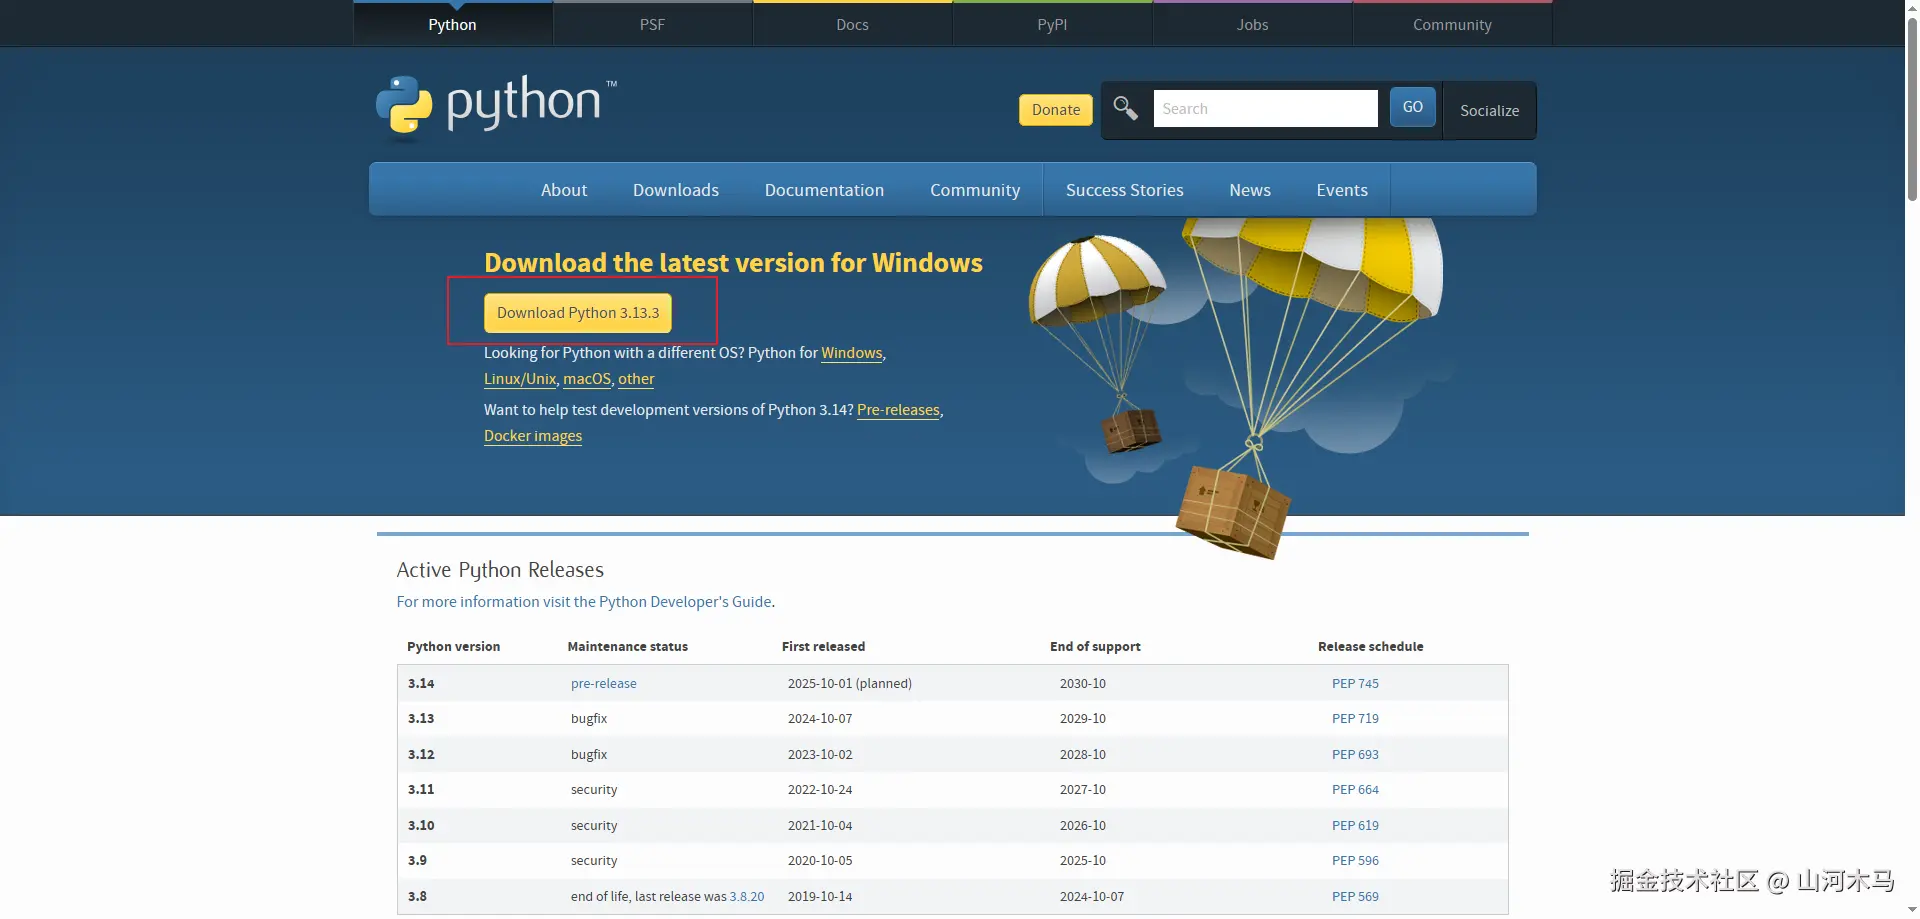Open the Socialize menu
The image size is (1920, 919).
coord(1489,110)
